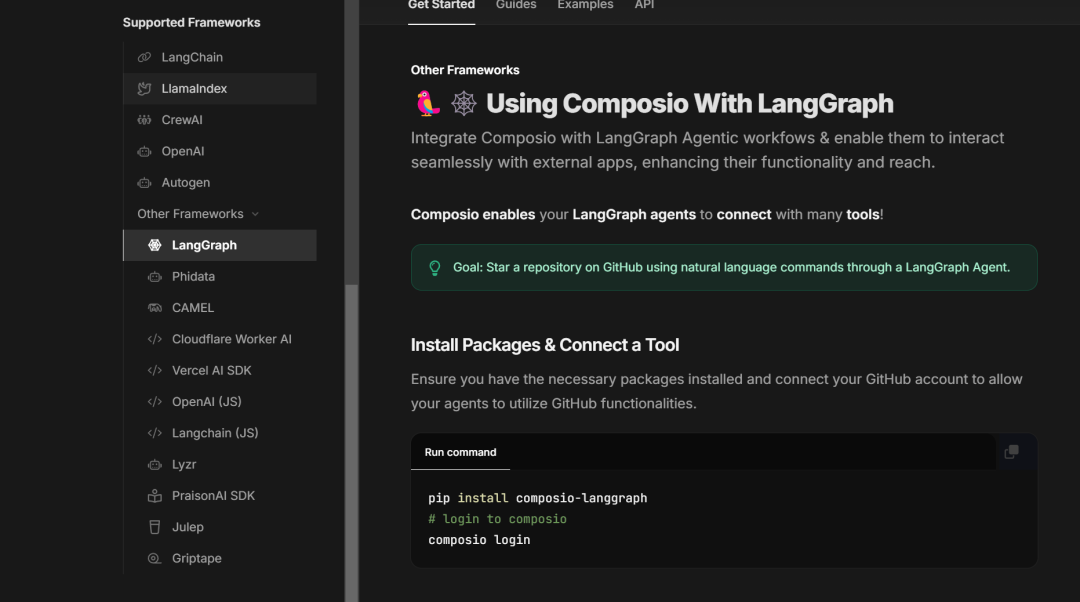This screenshot has height=602, width=1080.
Task: Select the Autogen sidebar icon
Action: click(x=145, y=182)
